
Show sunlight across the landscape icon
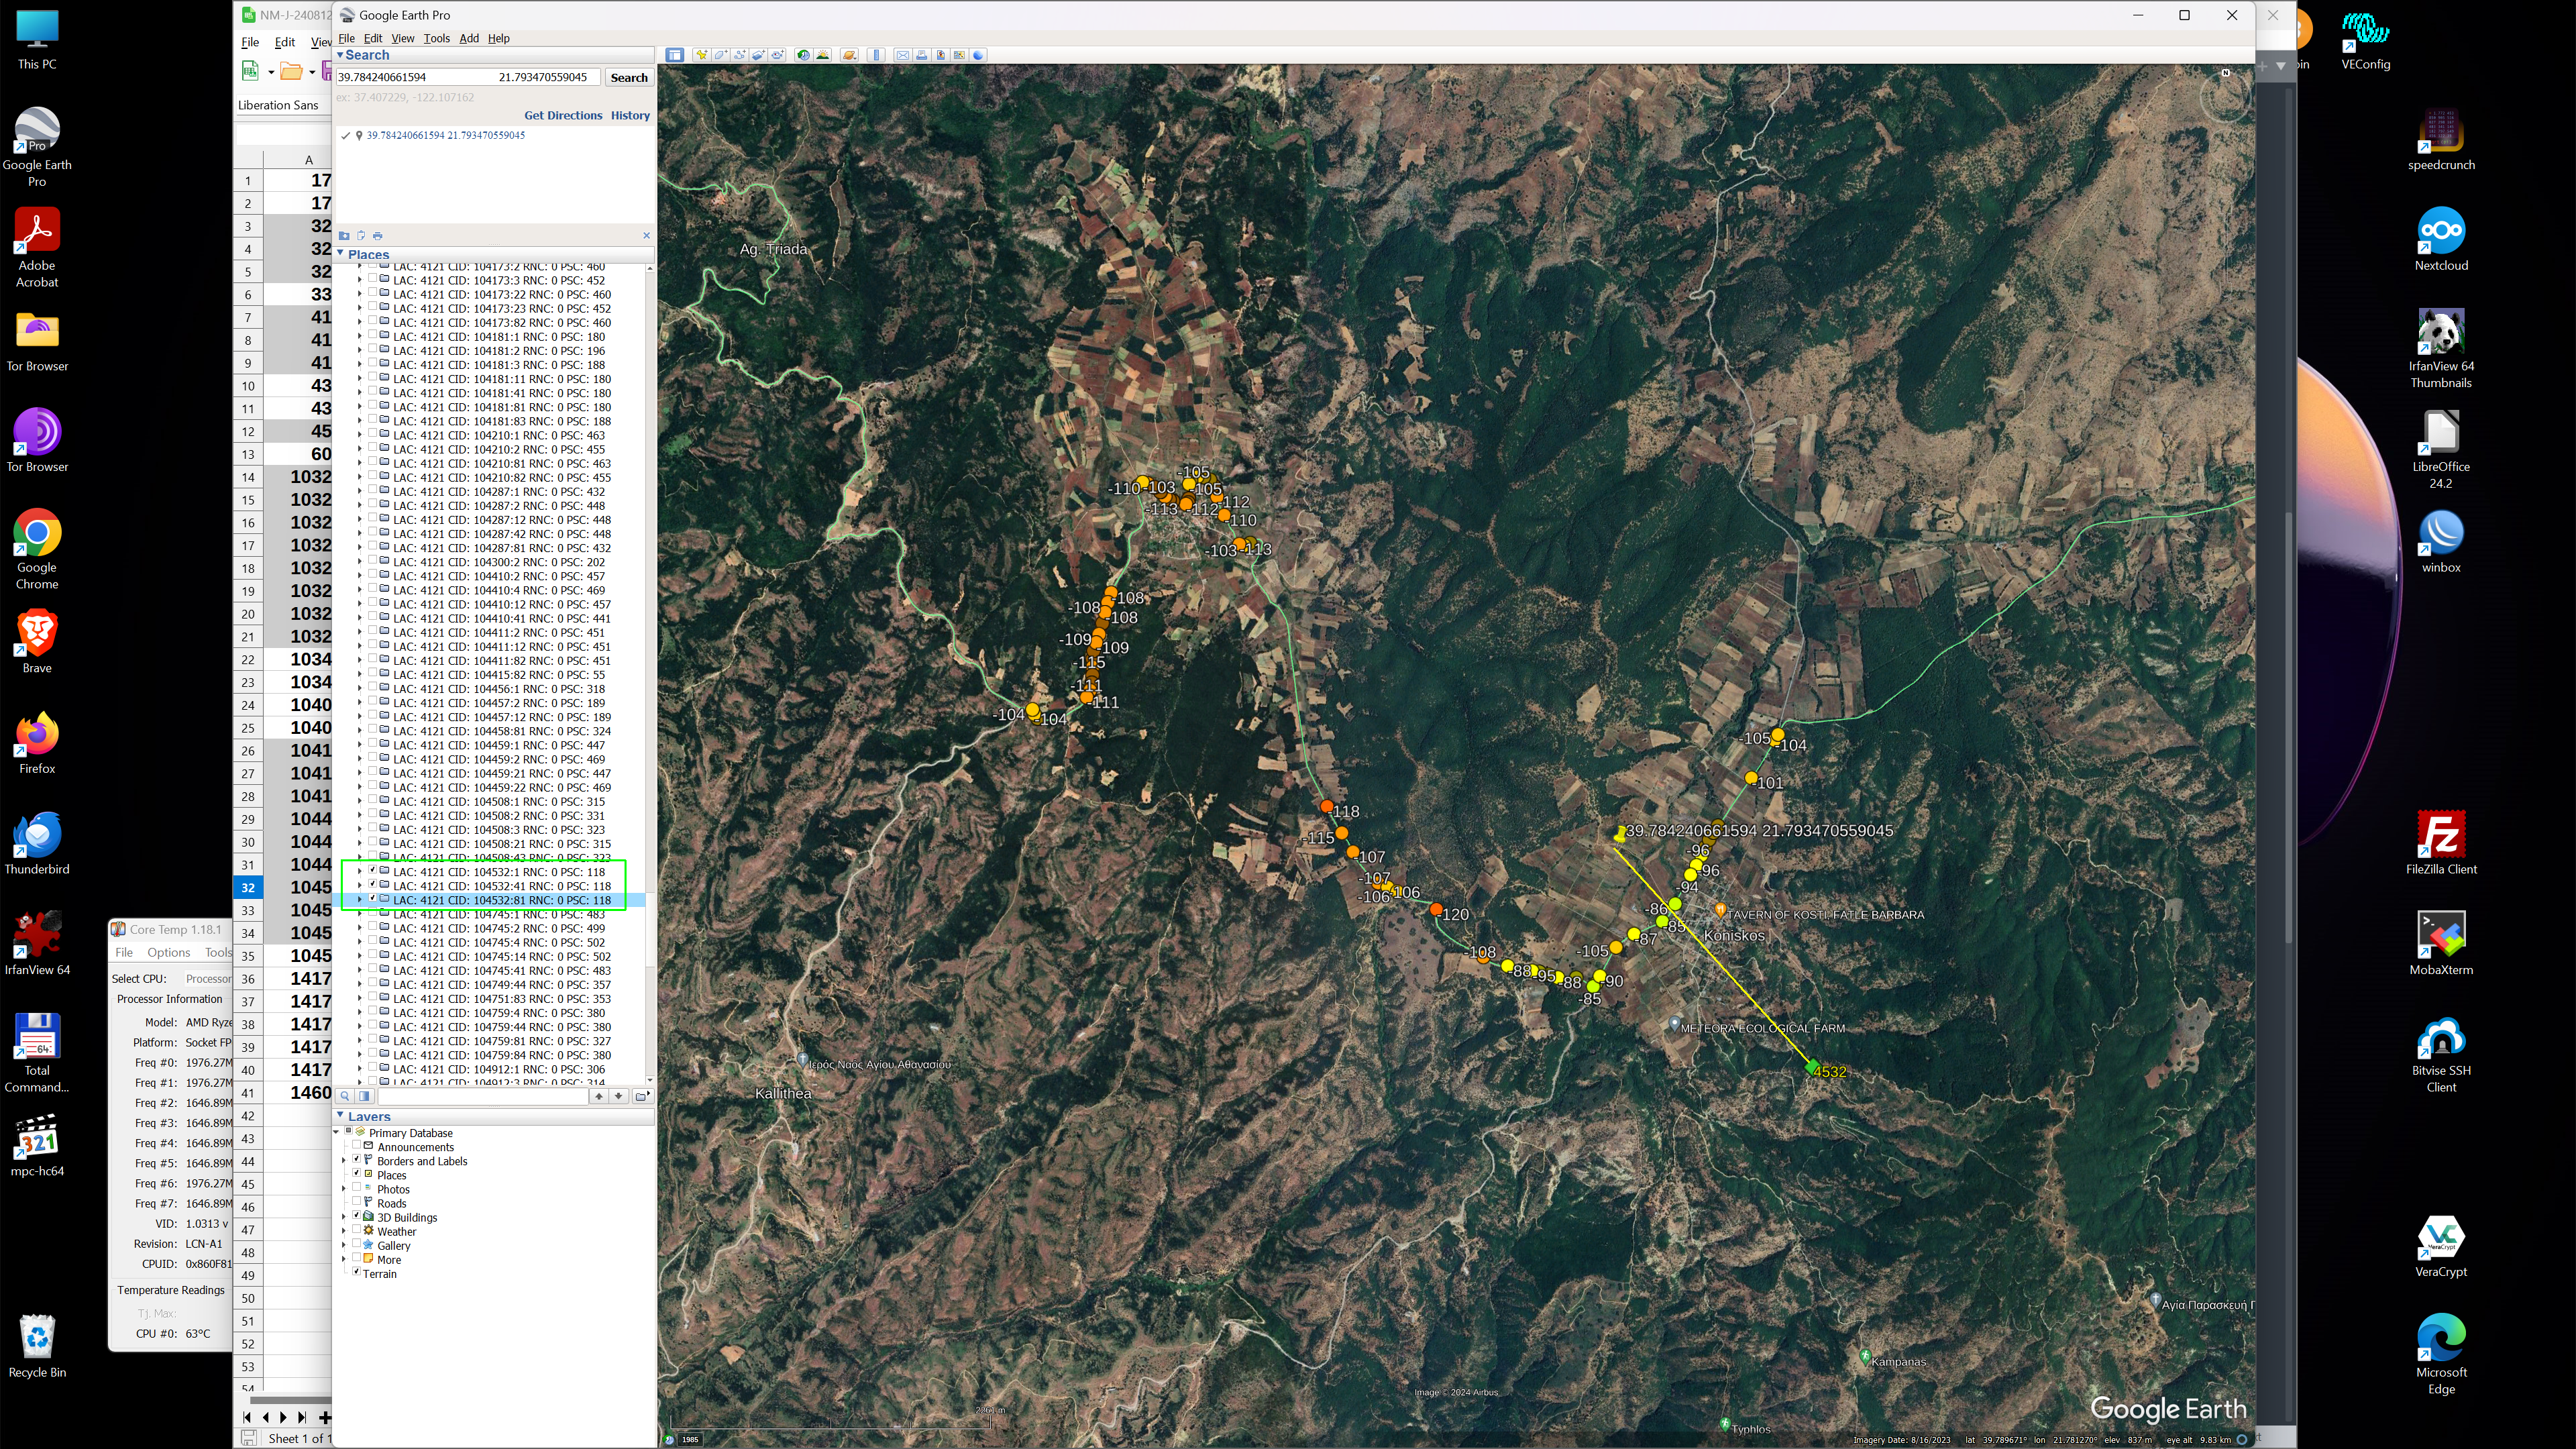823,55
